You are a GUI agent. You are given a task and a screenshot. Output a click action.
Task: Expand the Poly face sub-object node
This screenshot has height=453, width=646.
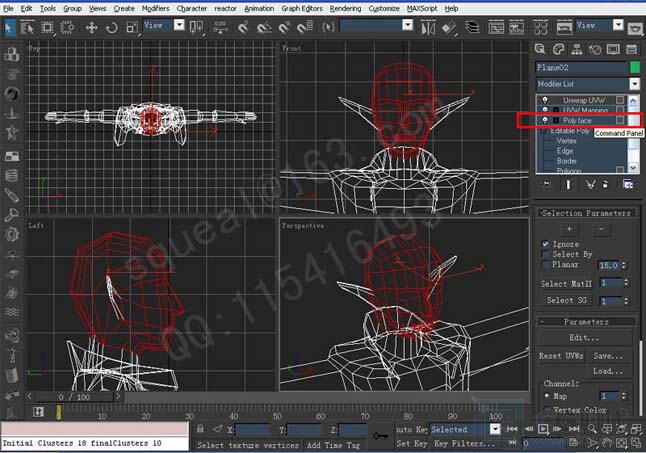(555, 120)
